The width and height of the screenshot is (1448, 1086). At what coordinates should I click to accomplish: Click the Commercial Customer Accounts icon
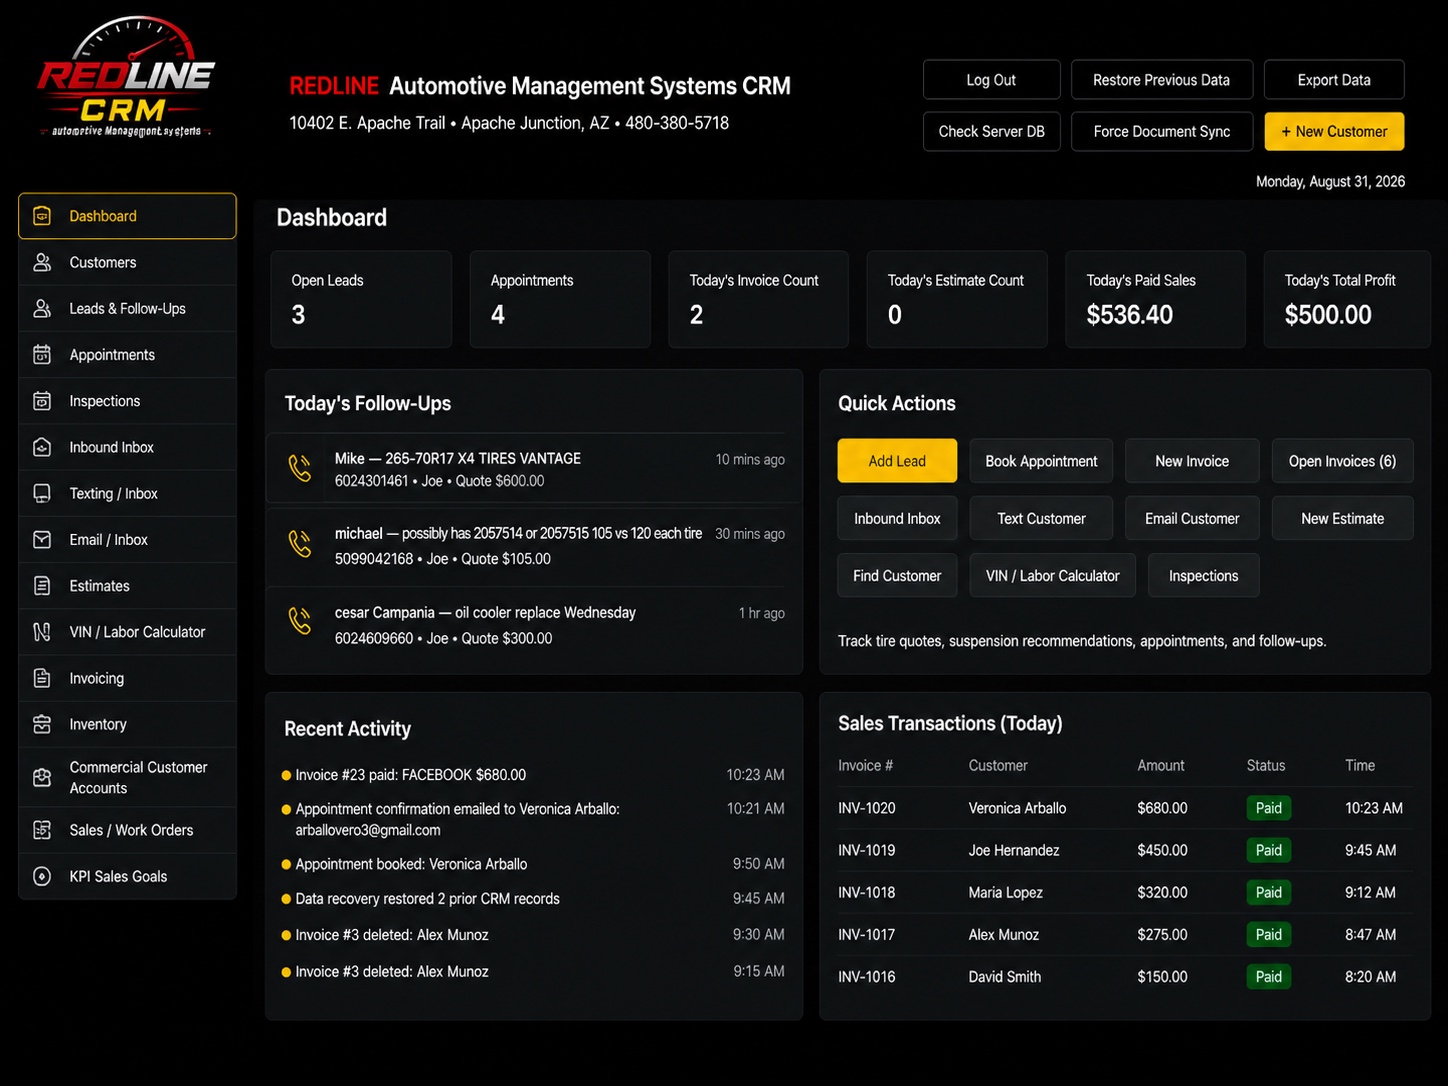42,777
